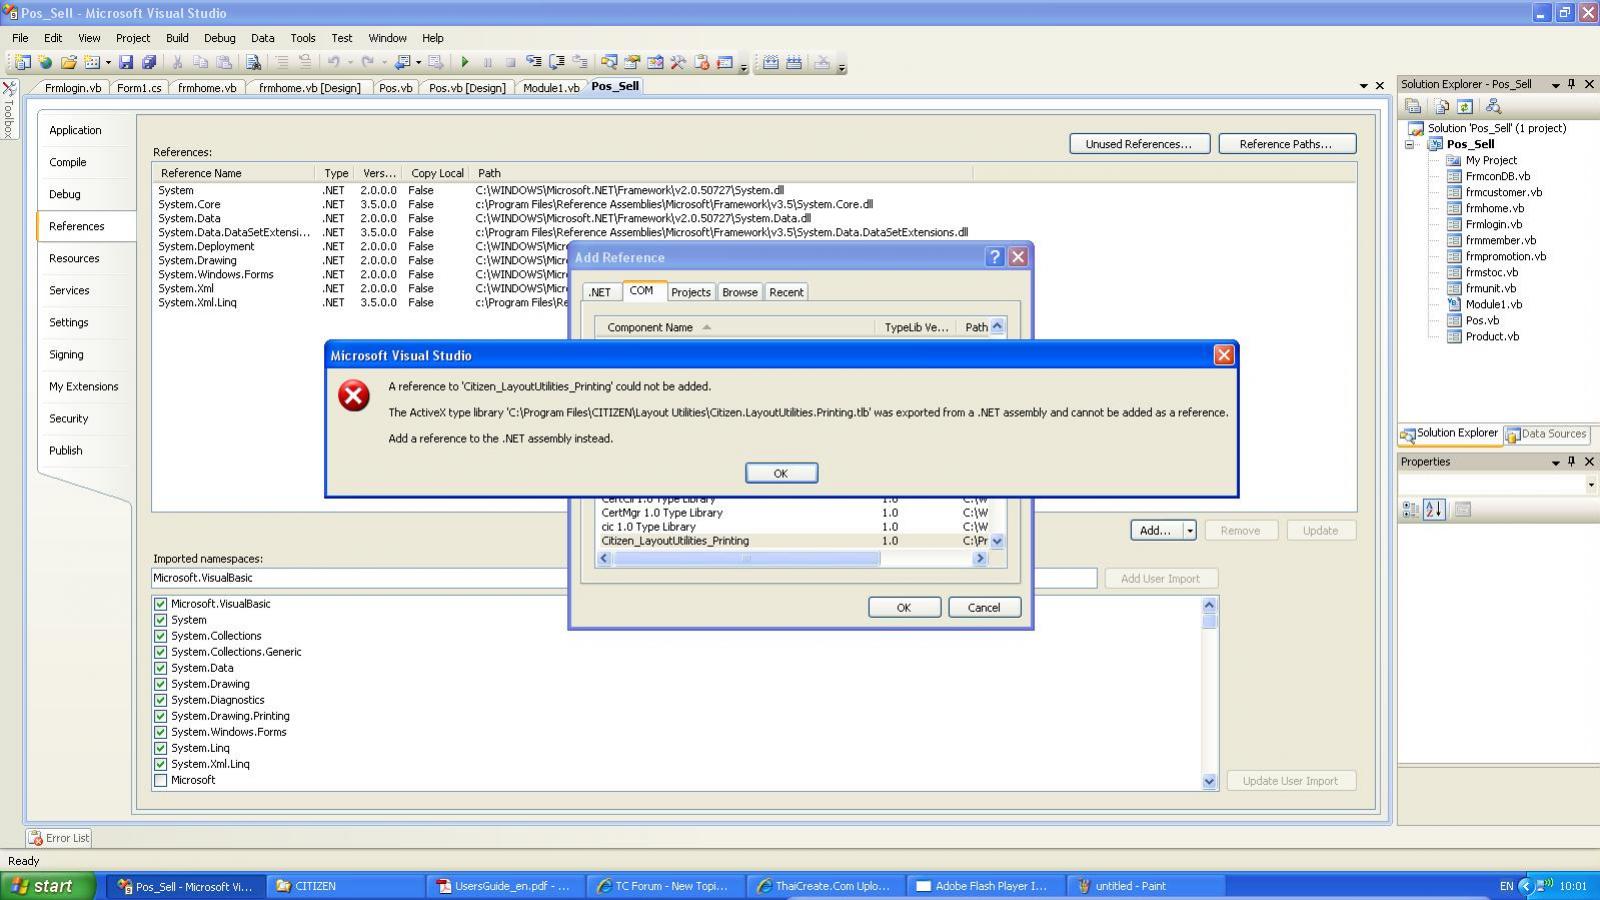Check the unchecked Microsoft namespace checkbox
The width and height of the screenshot is (1600, 900).
coord(160,780)
